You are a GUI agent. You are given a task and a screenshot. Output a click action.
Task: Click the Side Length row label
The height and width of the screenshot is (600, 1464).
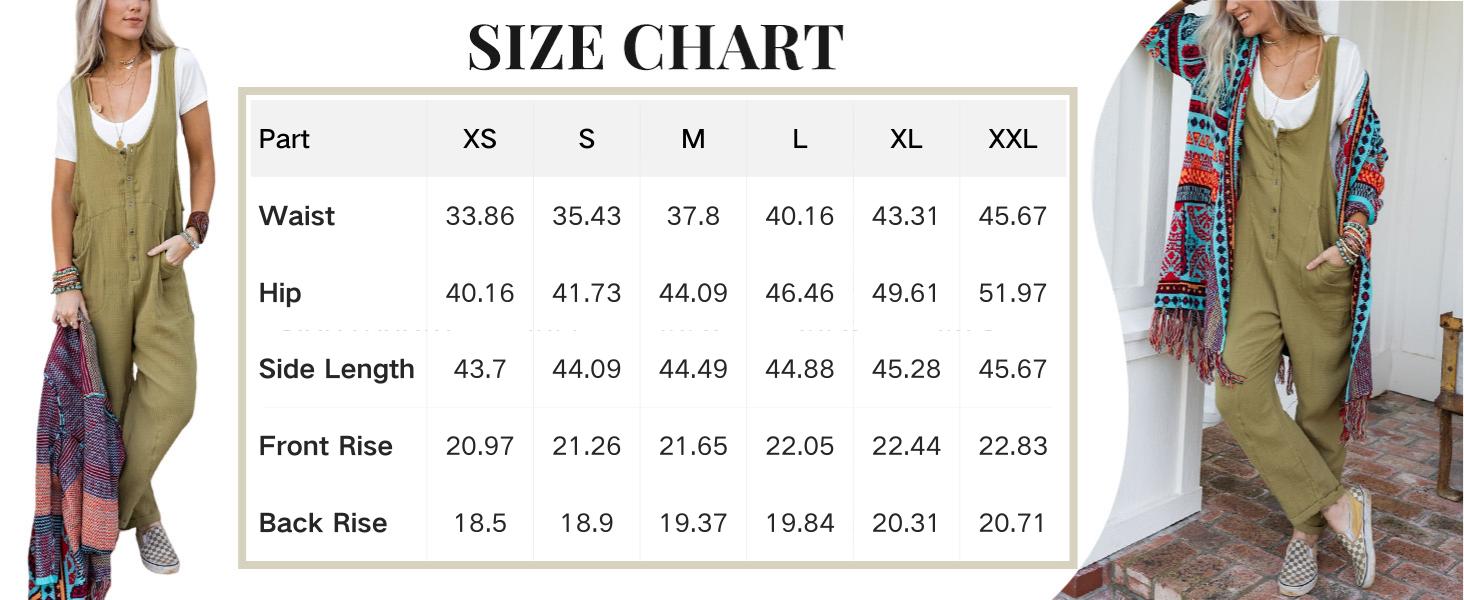336,369
